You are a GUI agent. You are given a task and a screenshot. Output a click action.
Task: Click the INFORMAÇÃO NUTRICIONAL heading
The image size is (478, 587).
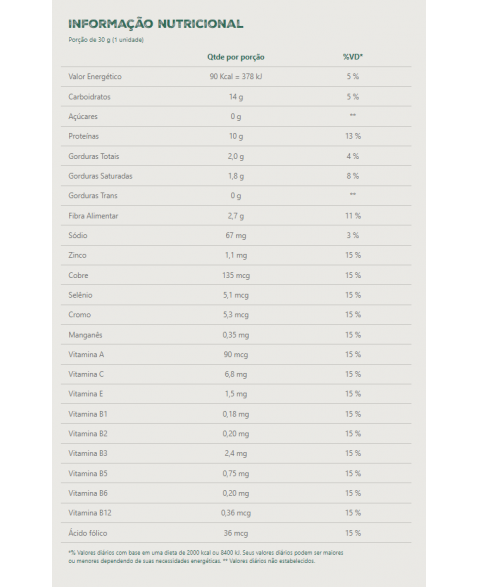point(156,24)
